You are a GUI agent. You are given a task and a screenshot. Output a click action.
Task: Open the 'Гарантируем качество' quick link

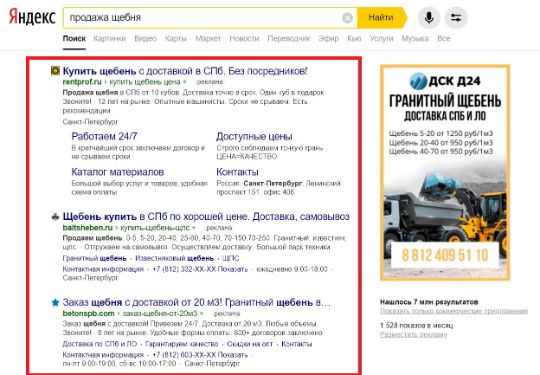click(182, 344)
